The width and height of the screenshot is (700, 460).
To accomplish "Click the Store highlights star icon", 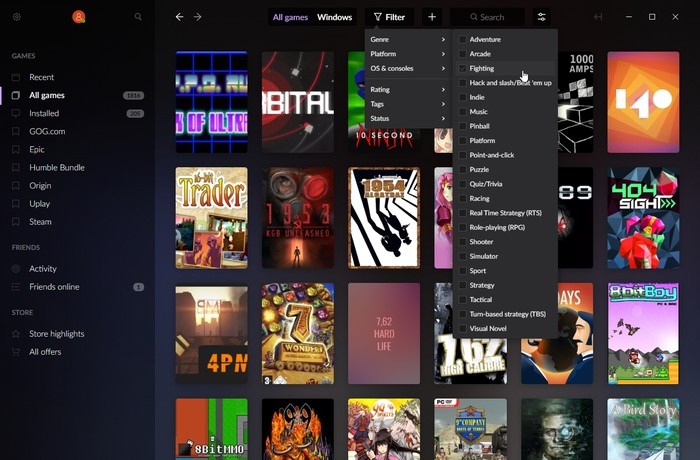I will [16, 334].
